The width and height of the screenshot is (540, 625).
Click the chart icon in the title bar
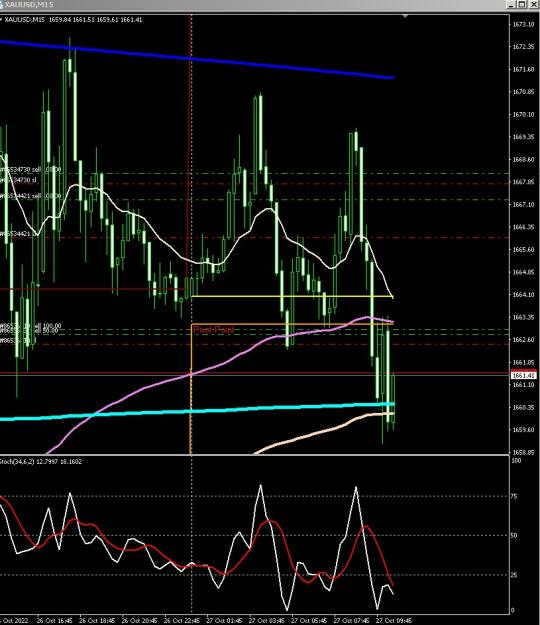point(2,4)
